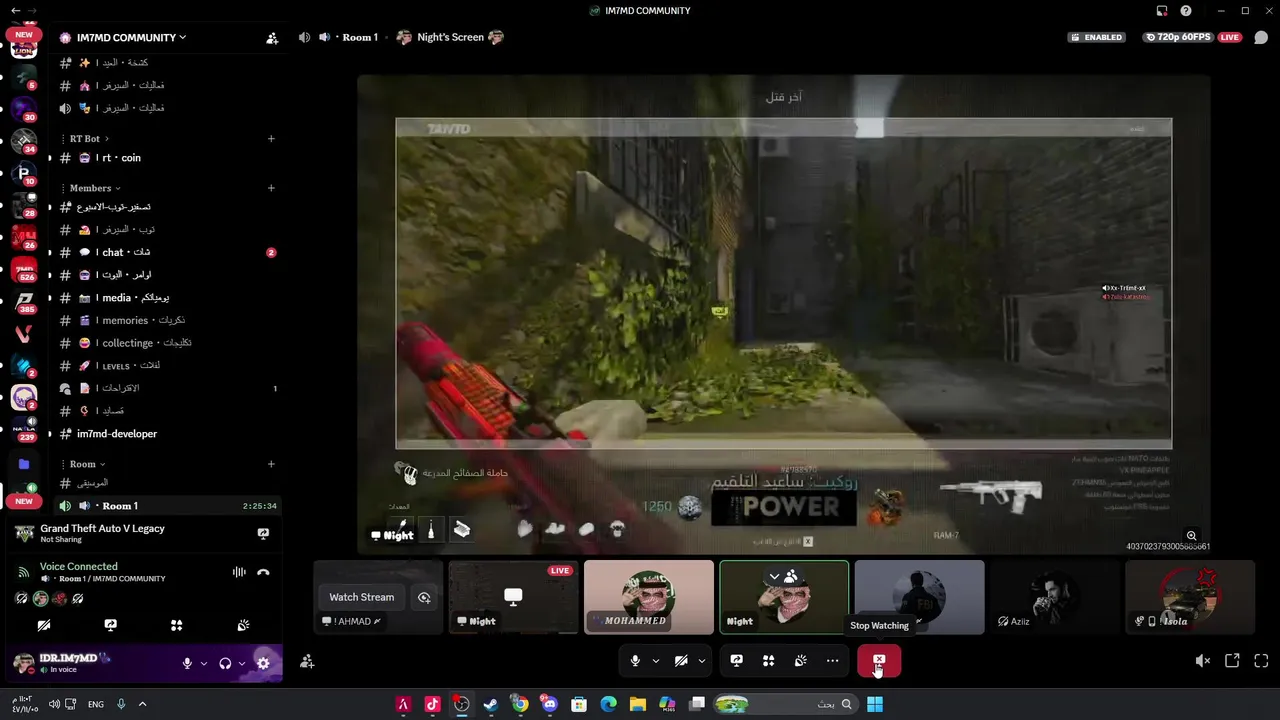
Task: Open the الاقتراحات forum channel
Action: tap(167, 388)
